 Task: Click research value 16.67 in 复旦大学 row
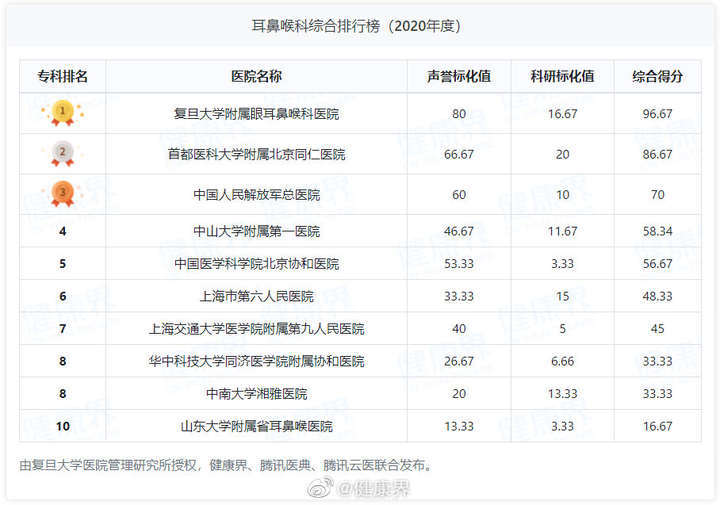point(562,113)
